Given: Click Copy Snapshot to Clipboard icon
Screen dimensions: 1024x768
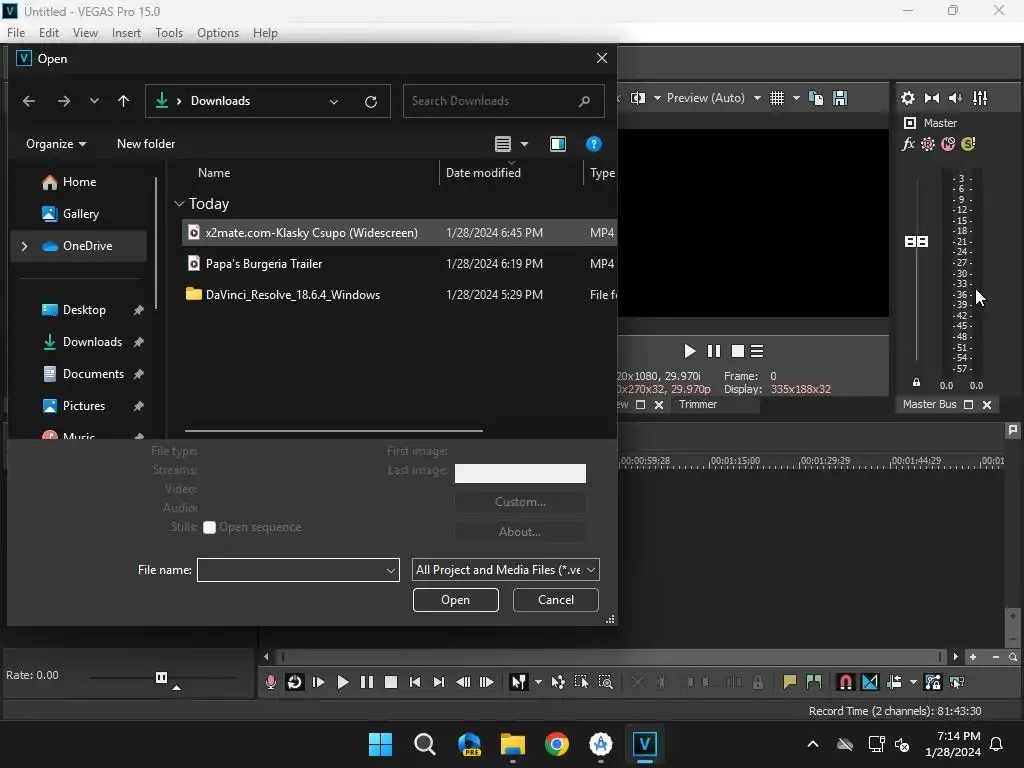Looking at the screenshot, I should coord(816,98).
